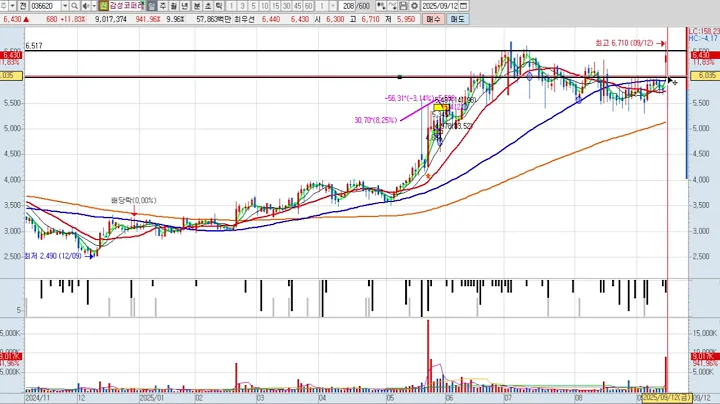Pick the 5 interval button
Screen dimensions: 720x404
click(x=253, y=6)
